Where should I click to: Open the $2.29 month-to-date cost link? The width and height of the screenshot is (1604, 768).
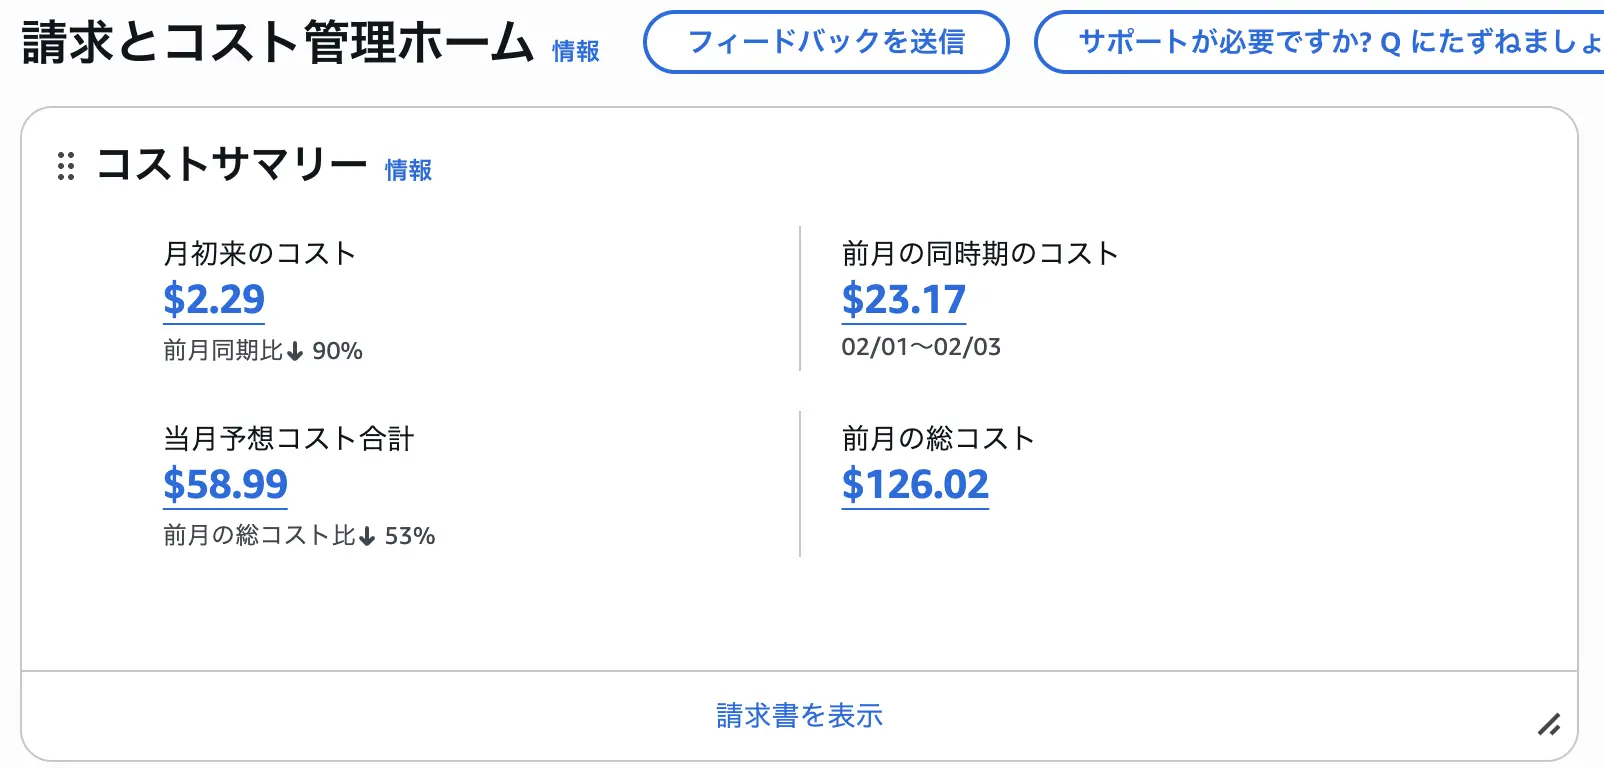pyautogui.click(x=214, y=299)
